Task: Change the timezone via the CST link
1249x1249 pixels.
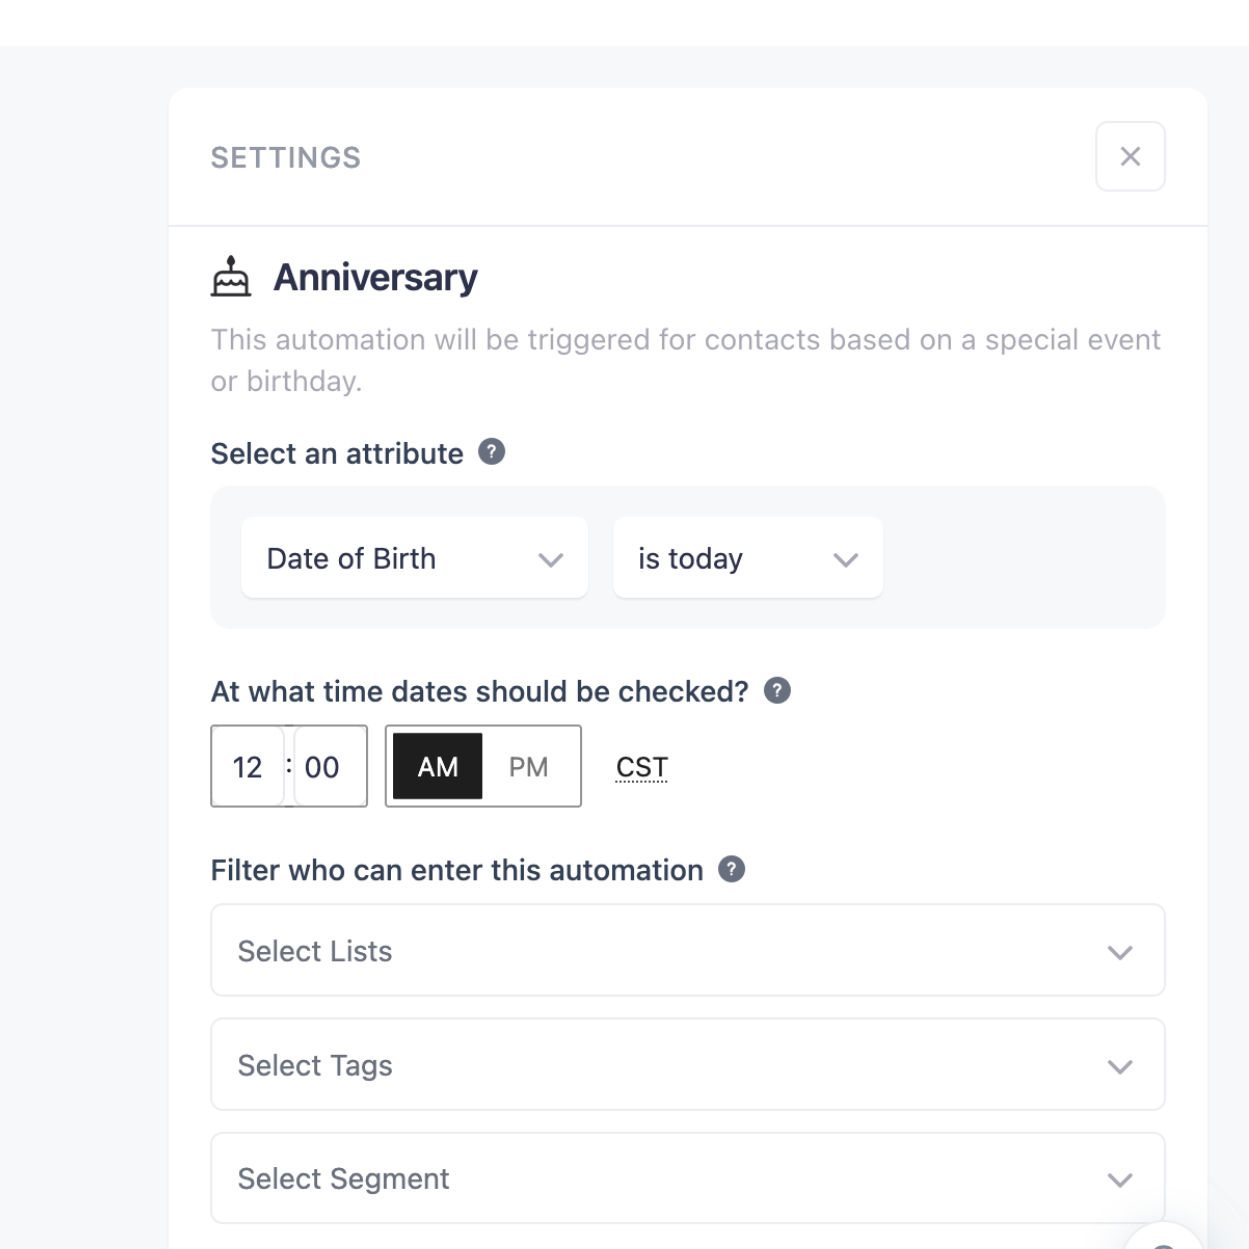Action: pos(641,766)
